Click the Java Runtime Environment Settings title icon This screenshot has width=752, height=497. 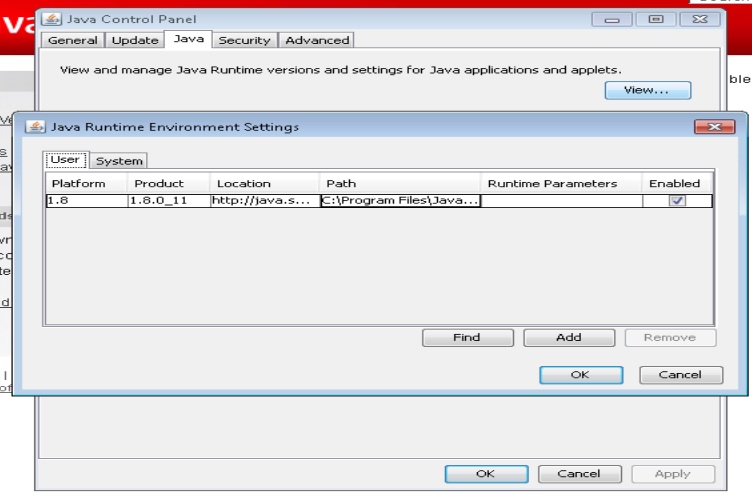35,127
